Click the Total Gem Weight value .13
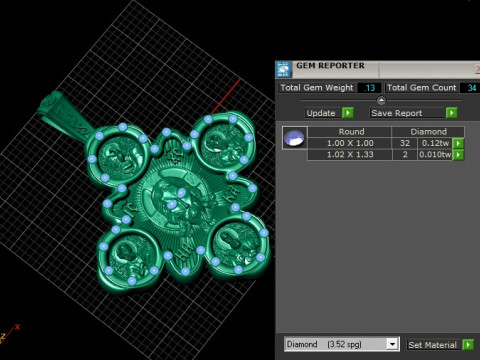 (369, 88)
